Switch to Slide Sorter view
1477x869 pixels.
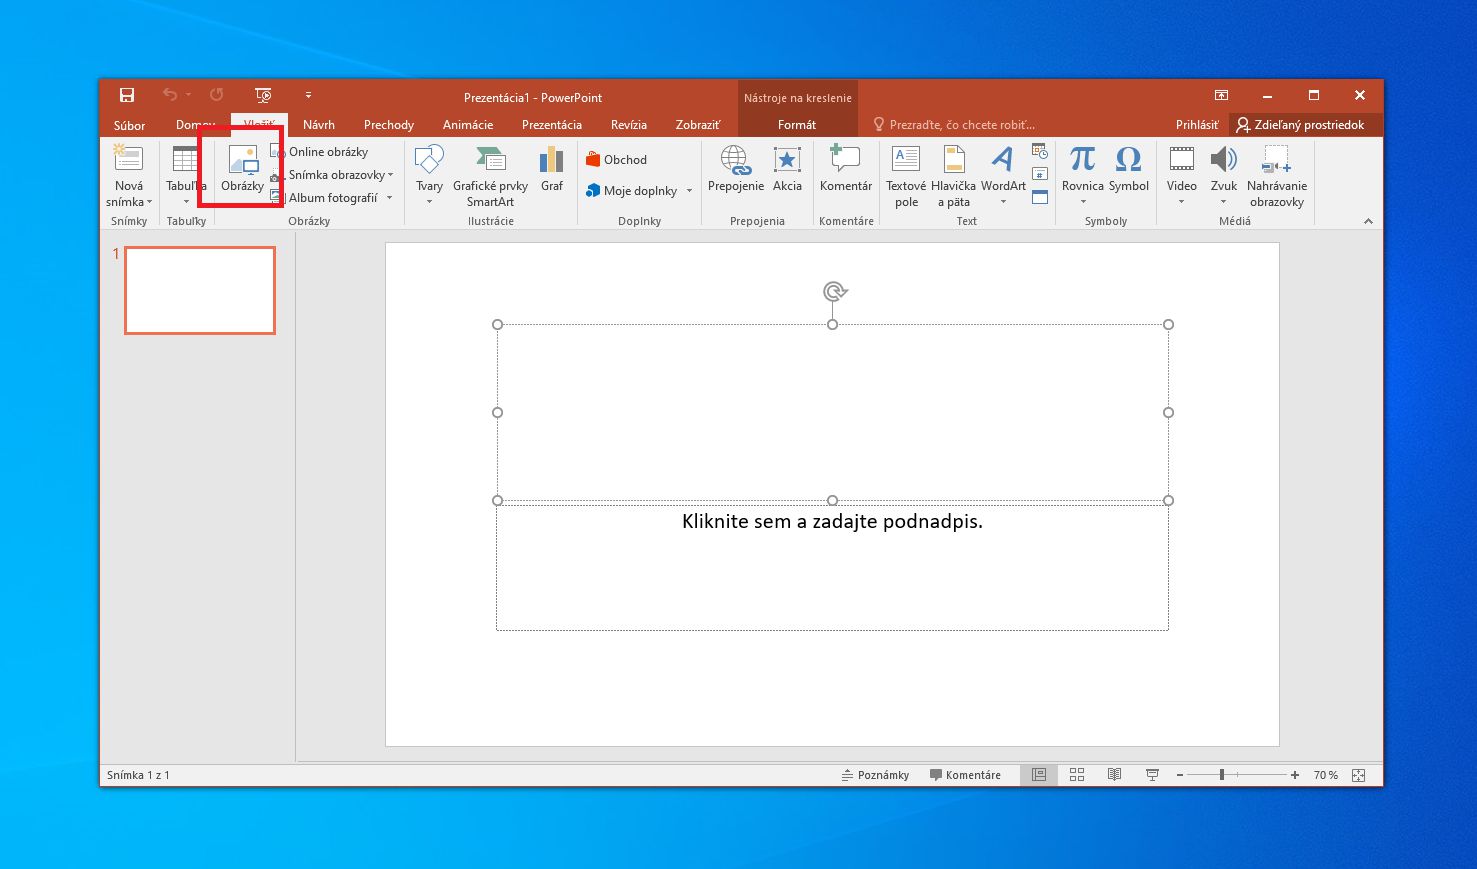pyautogui.click(x=1077, y=775)
